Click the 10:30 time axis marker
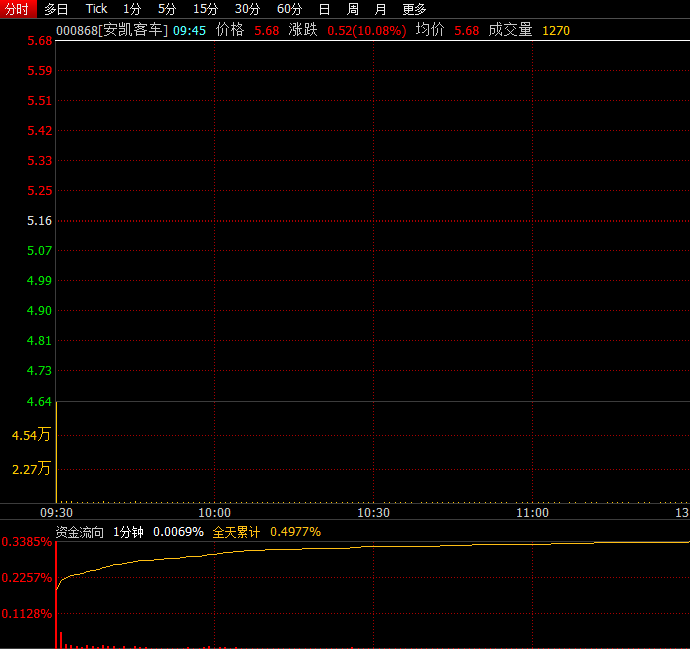690x649 pixels. click(x=373, y=513)
